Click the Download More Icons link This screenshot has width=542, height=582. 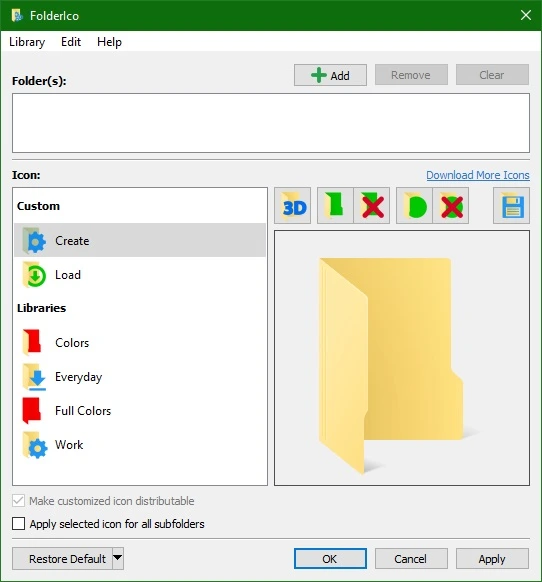(478, 175)
